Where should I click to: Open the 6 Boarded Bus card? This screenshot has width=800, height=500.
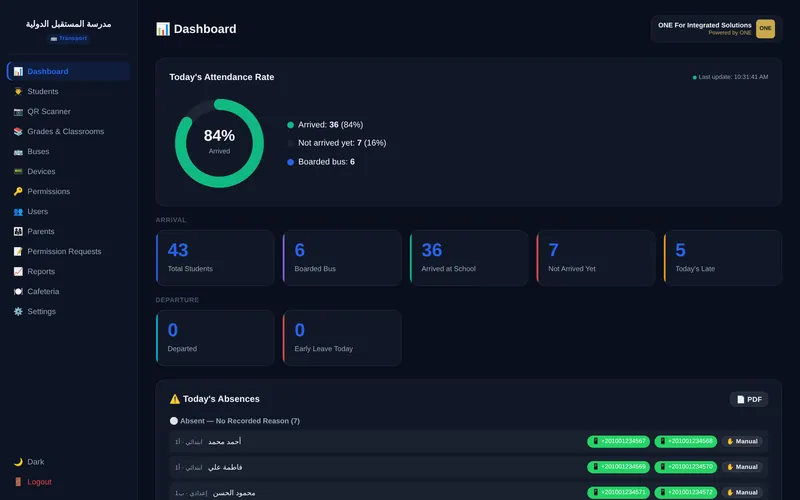(x=342, y=258)
